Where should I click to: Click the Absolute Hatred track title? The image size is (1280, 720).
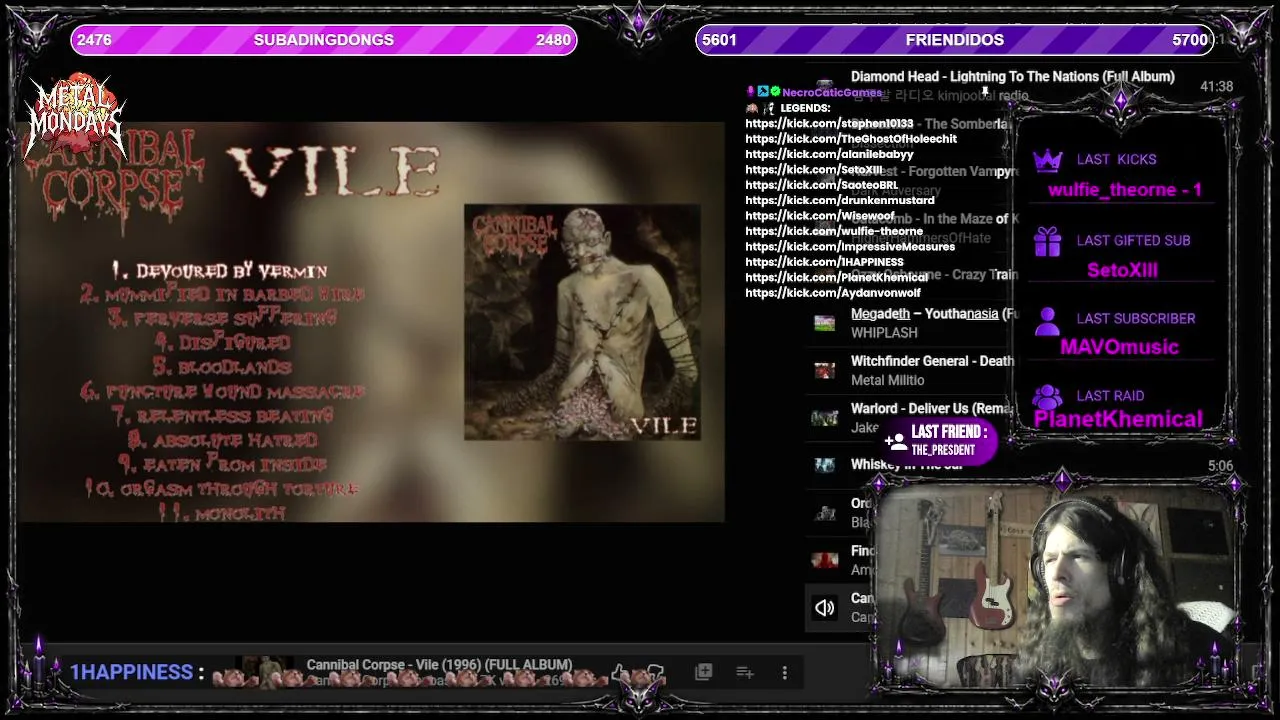click(222, 440)
